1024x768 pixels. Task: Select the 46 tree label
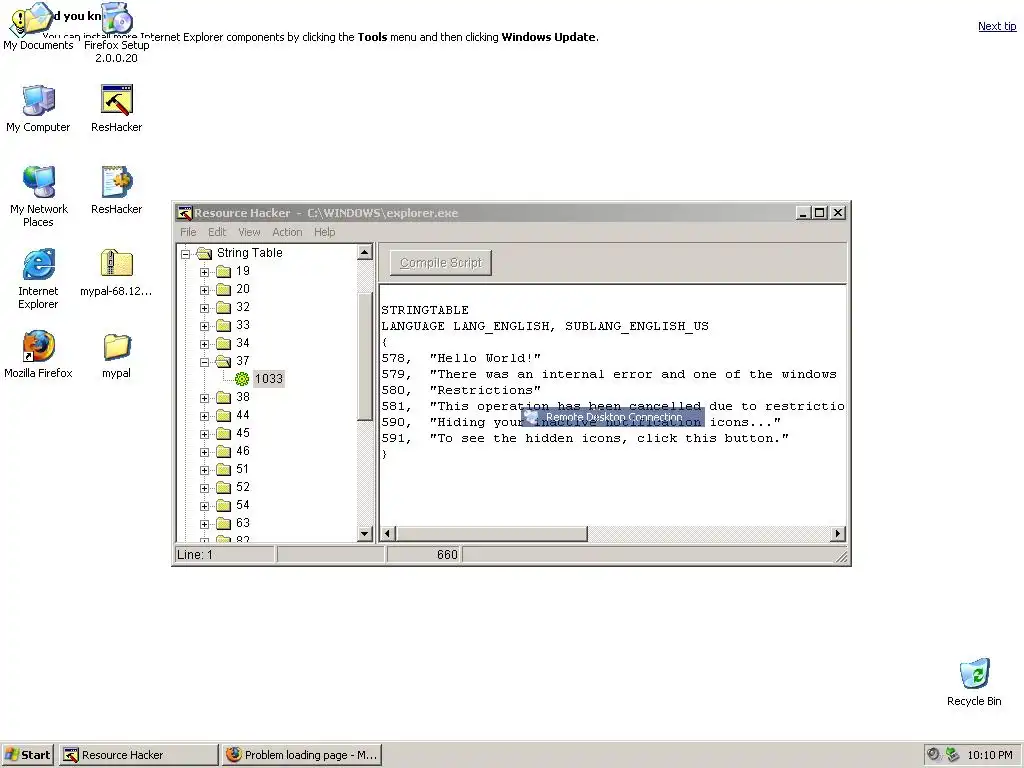click(243, 451)
